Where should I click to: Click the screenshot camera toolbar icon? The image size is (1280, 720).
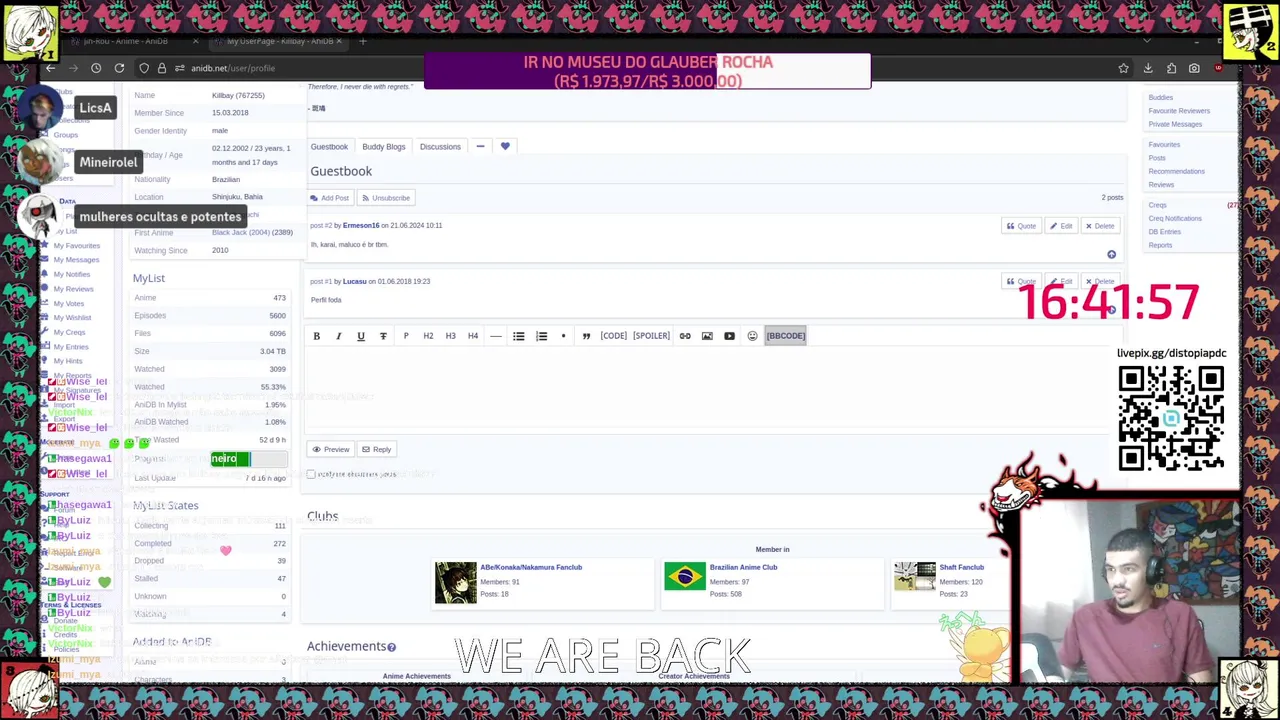click(x=1194, y=68)
